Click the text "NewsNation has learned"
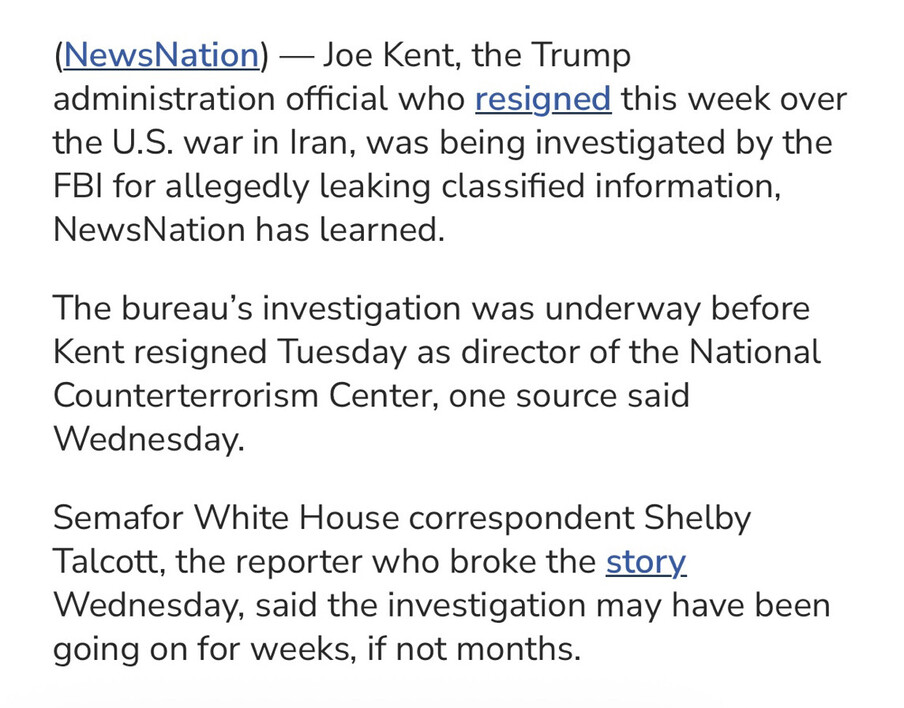Screen dimensions: 904x708 [x=247, y=230]
